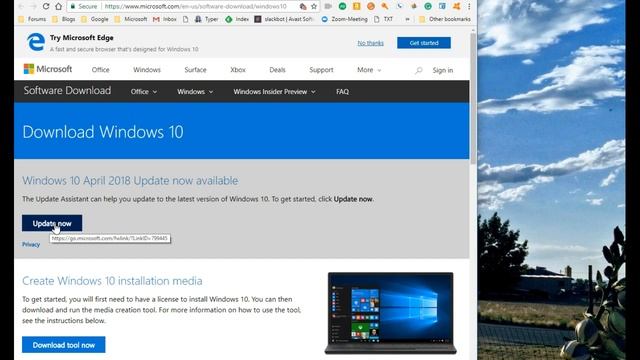Viewport: 640px width, 360px height.
Task: Open the Google bookmark folder
Action: point(95,19)
